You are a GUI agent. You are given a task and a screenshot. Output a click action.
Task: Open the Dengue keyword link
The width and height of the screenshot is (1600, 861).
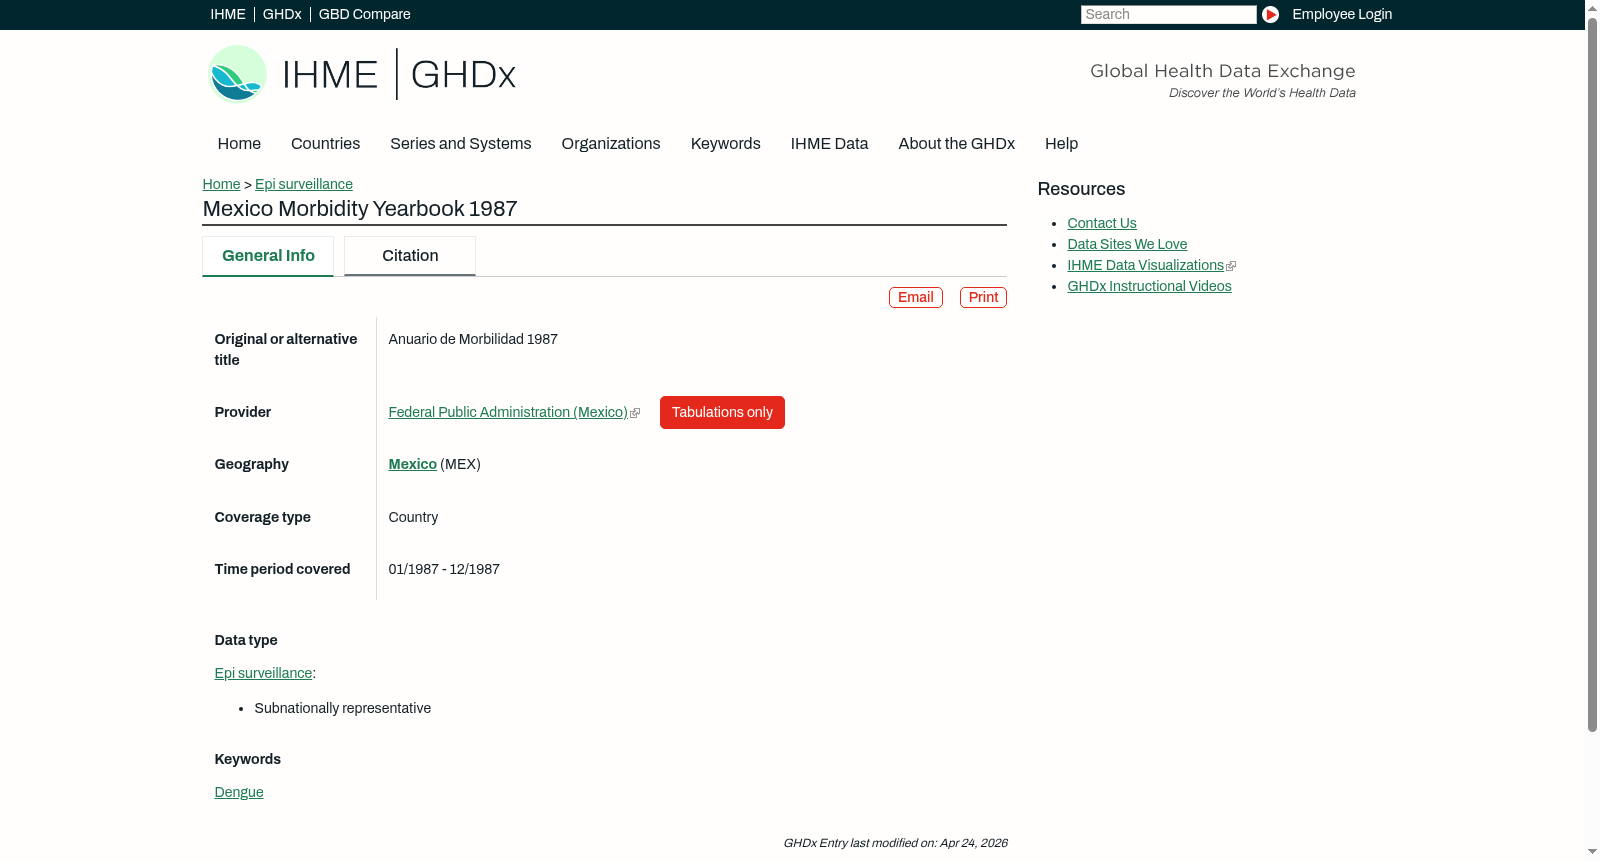239,792
